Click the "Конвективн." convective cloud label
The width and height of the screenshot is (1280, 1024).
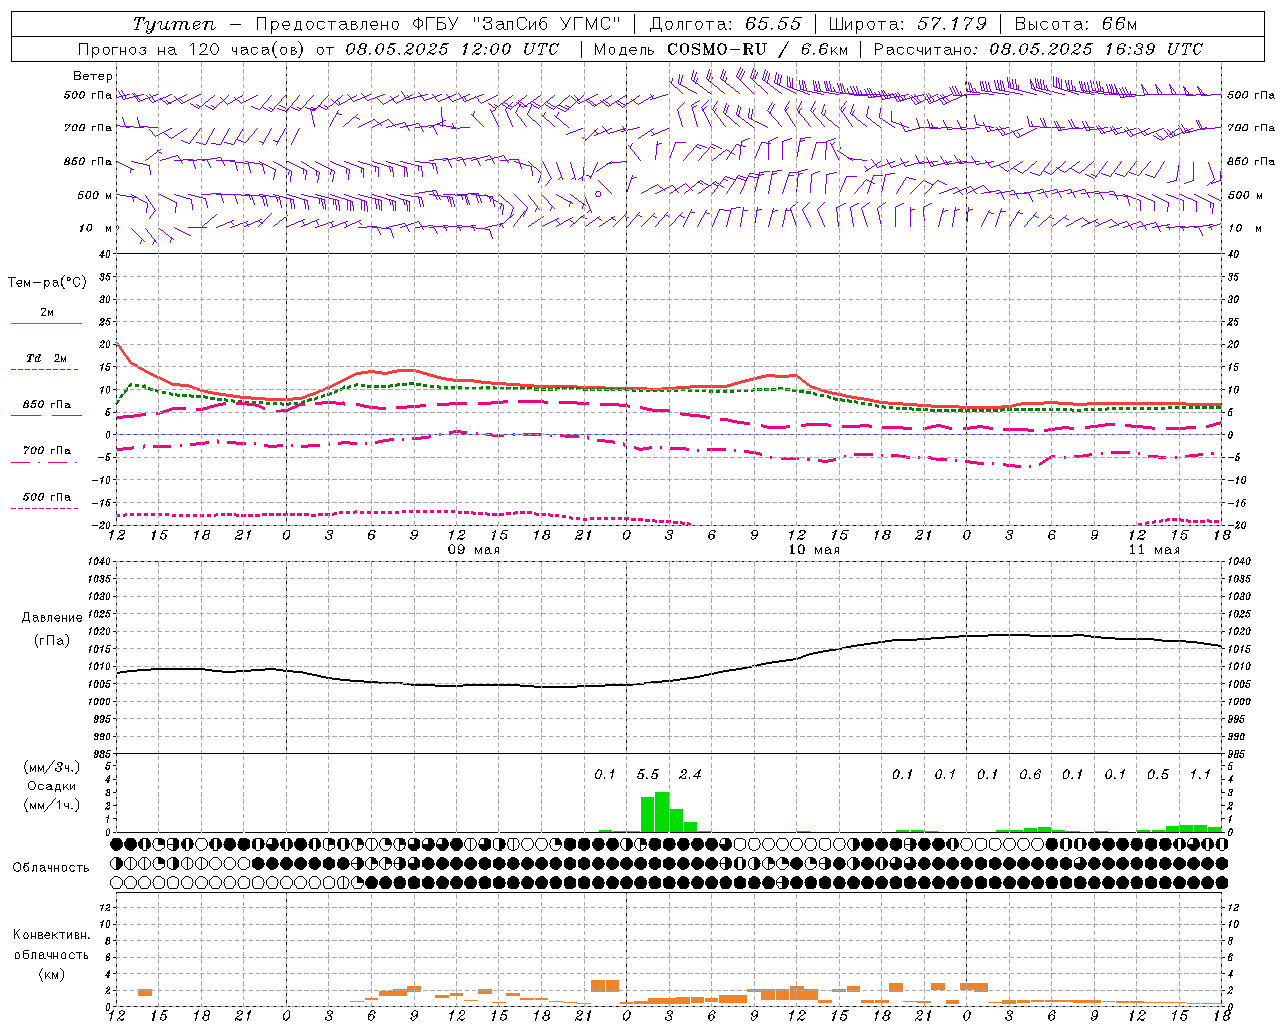51,935
